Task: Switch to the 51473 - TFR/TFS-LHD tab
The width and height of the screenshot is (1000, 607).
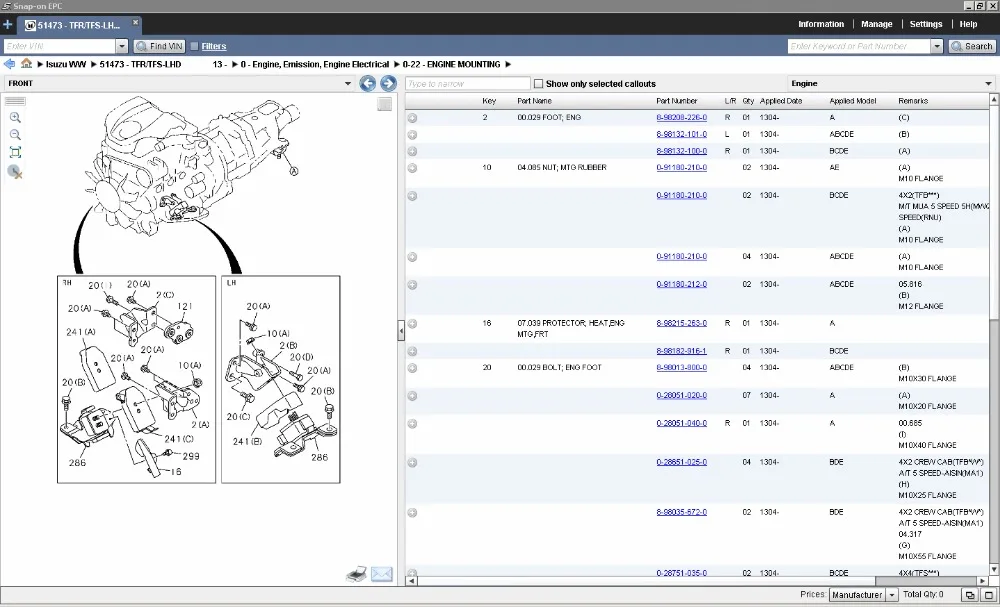Action: point(78,24)
